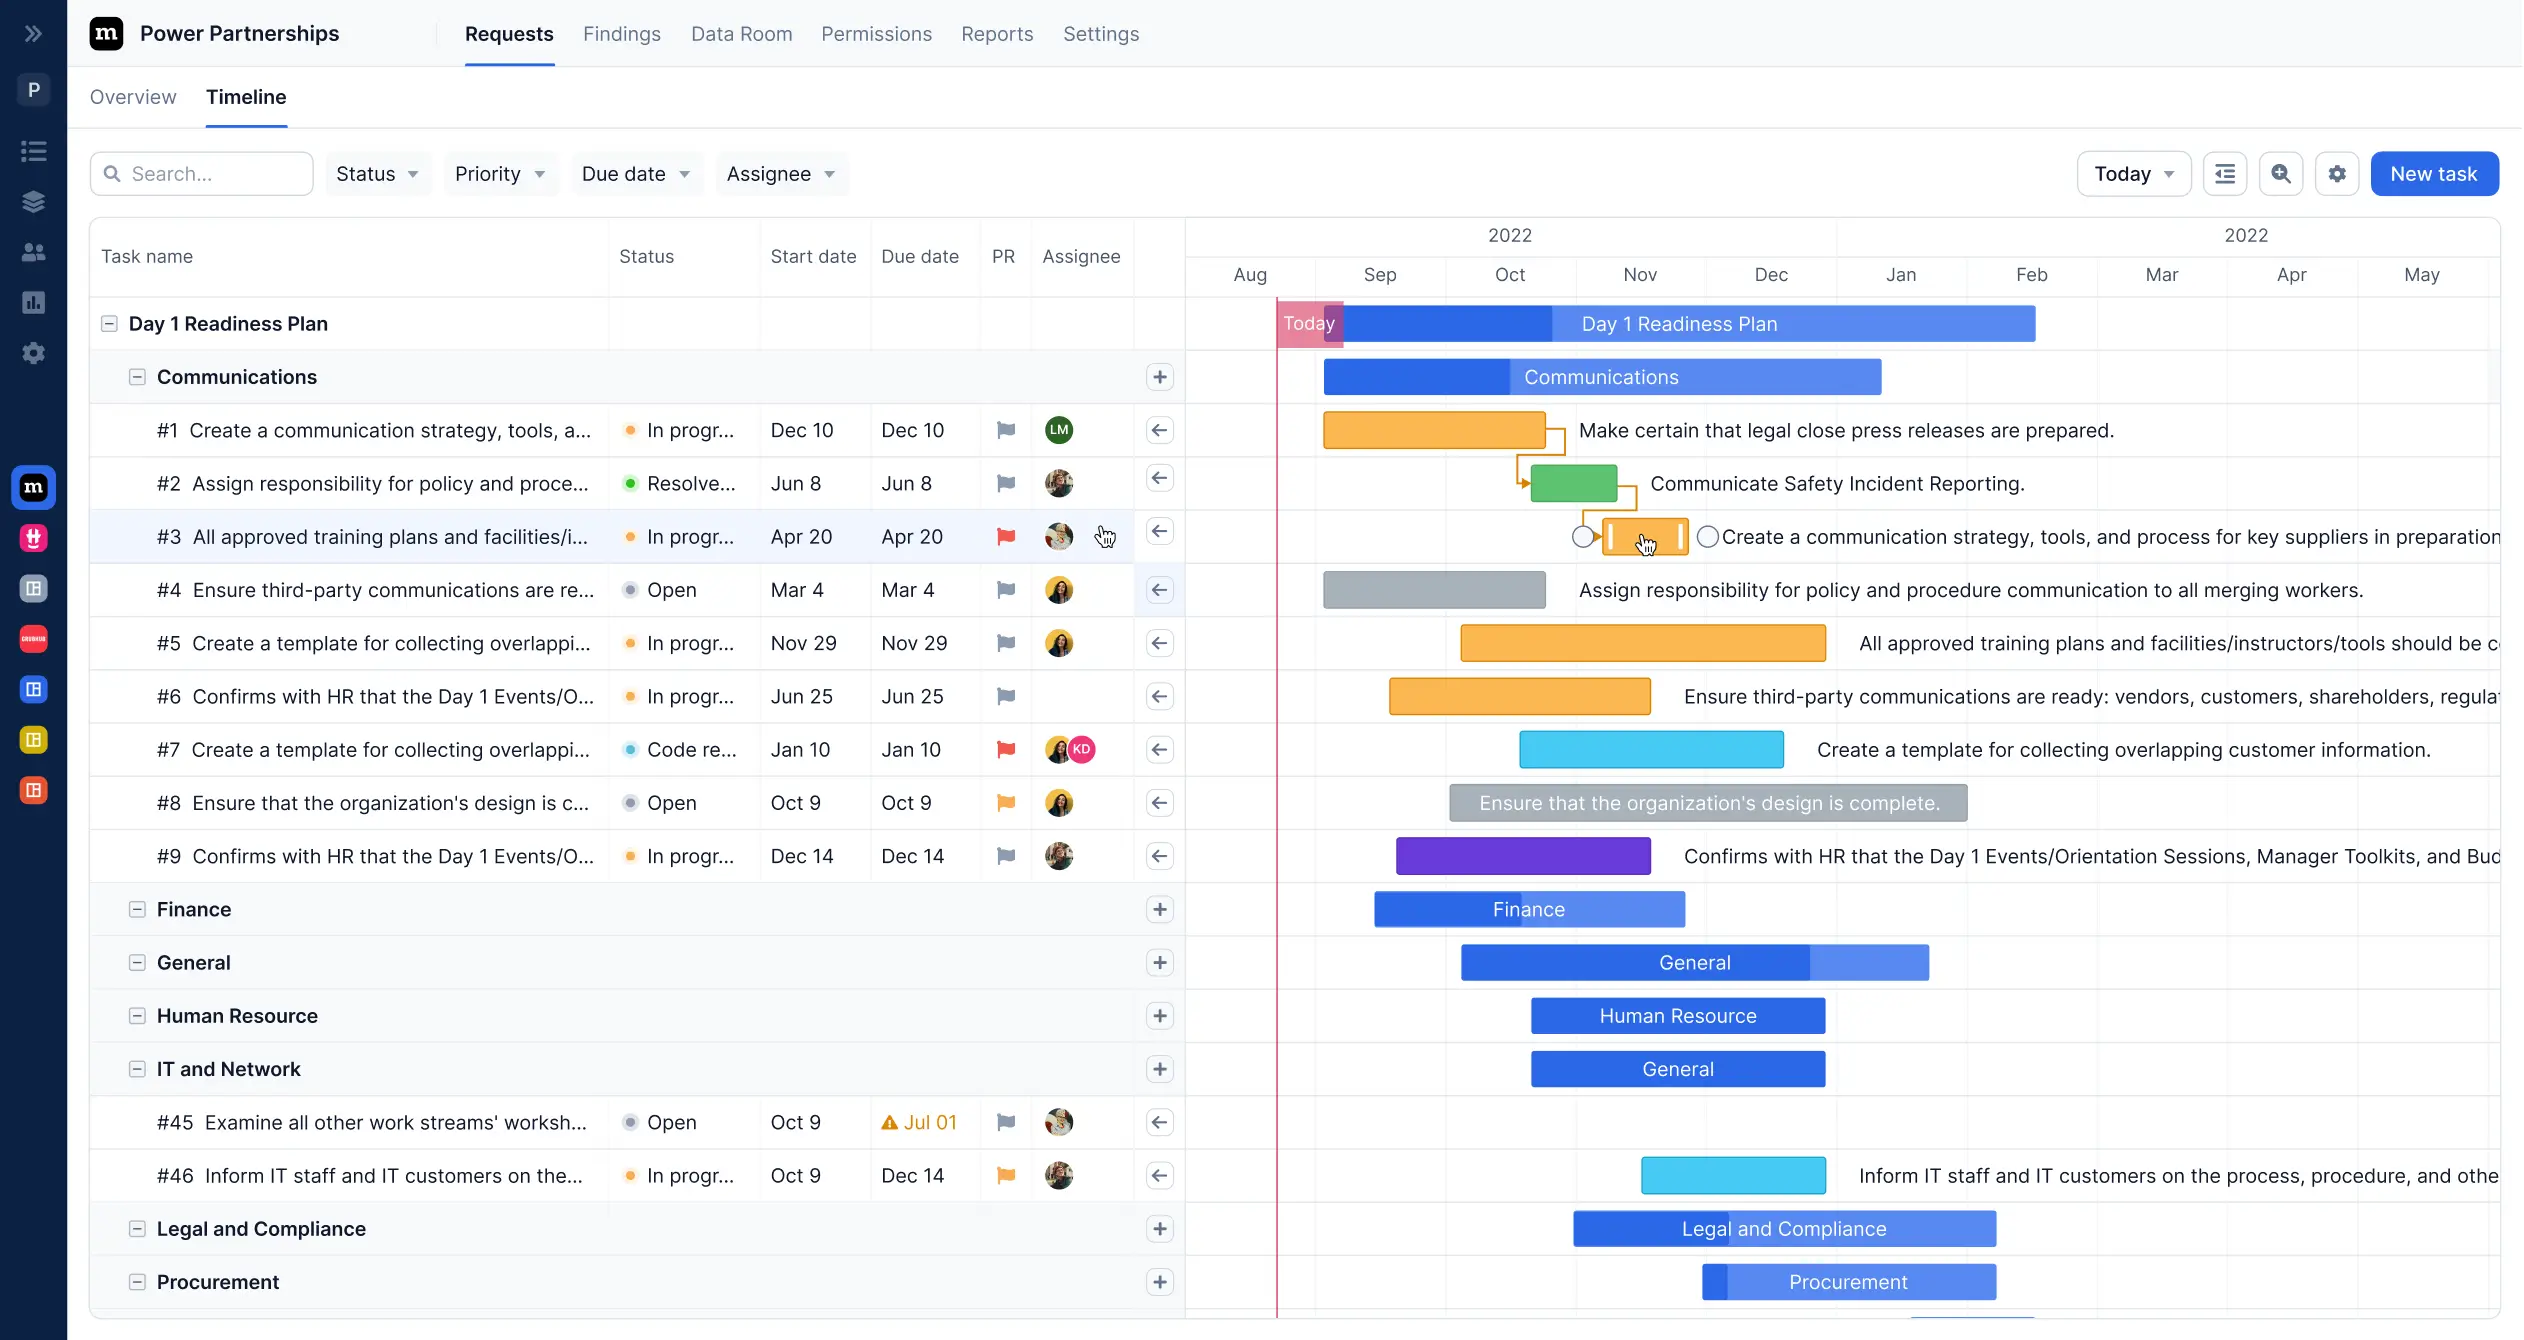Open the Assignee filter dropdown
The width and height of the screenshot is (2524, 1340).
781,174
